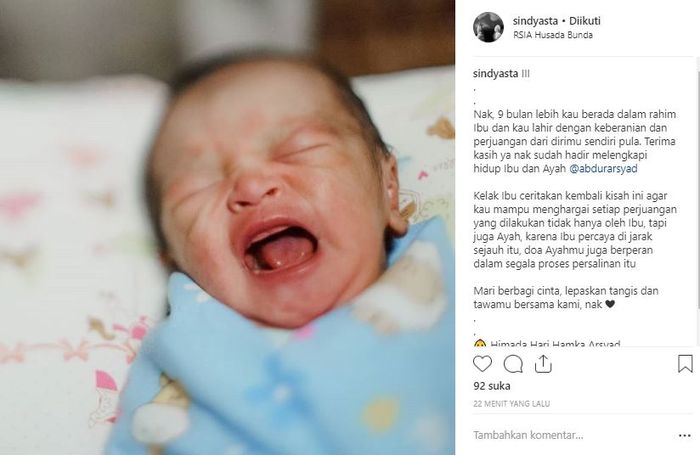View the 92 suka likes list
Viewport: 700px width, 455px height.
pyautogui.click(x=492, y=386)
